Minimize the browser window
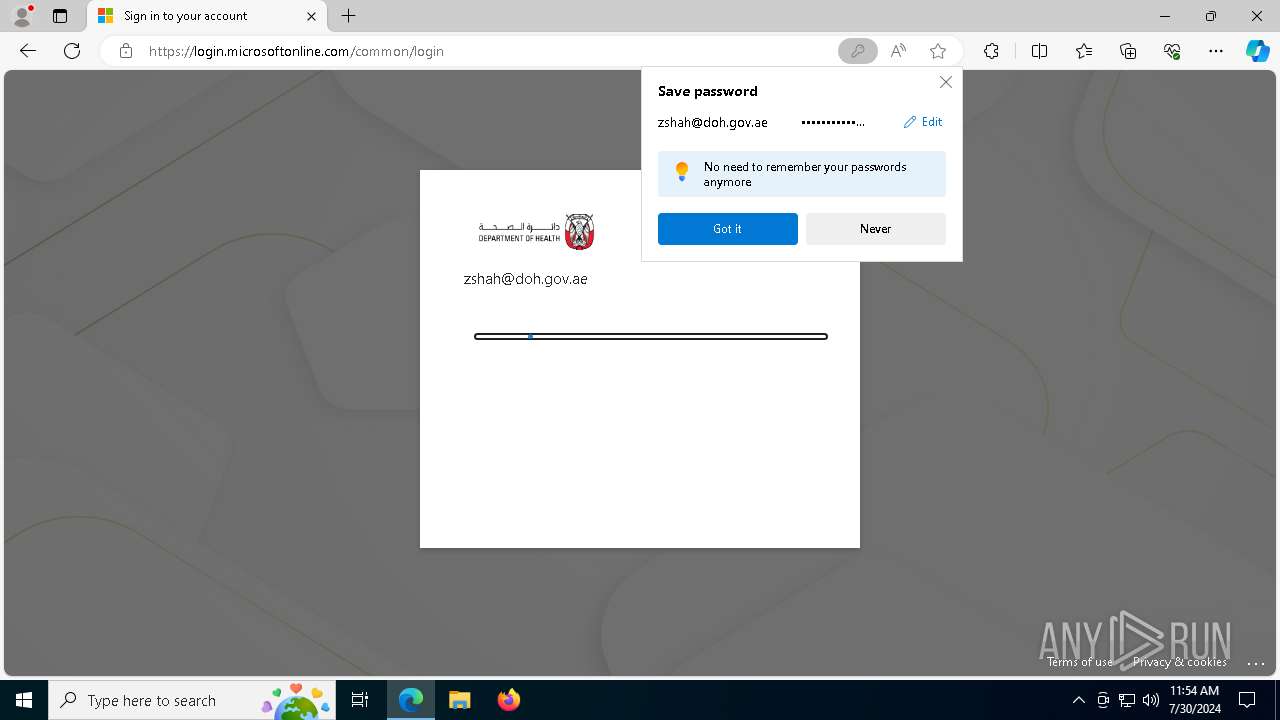This screenshot has width=1280, height=720. click(1165, 16)
